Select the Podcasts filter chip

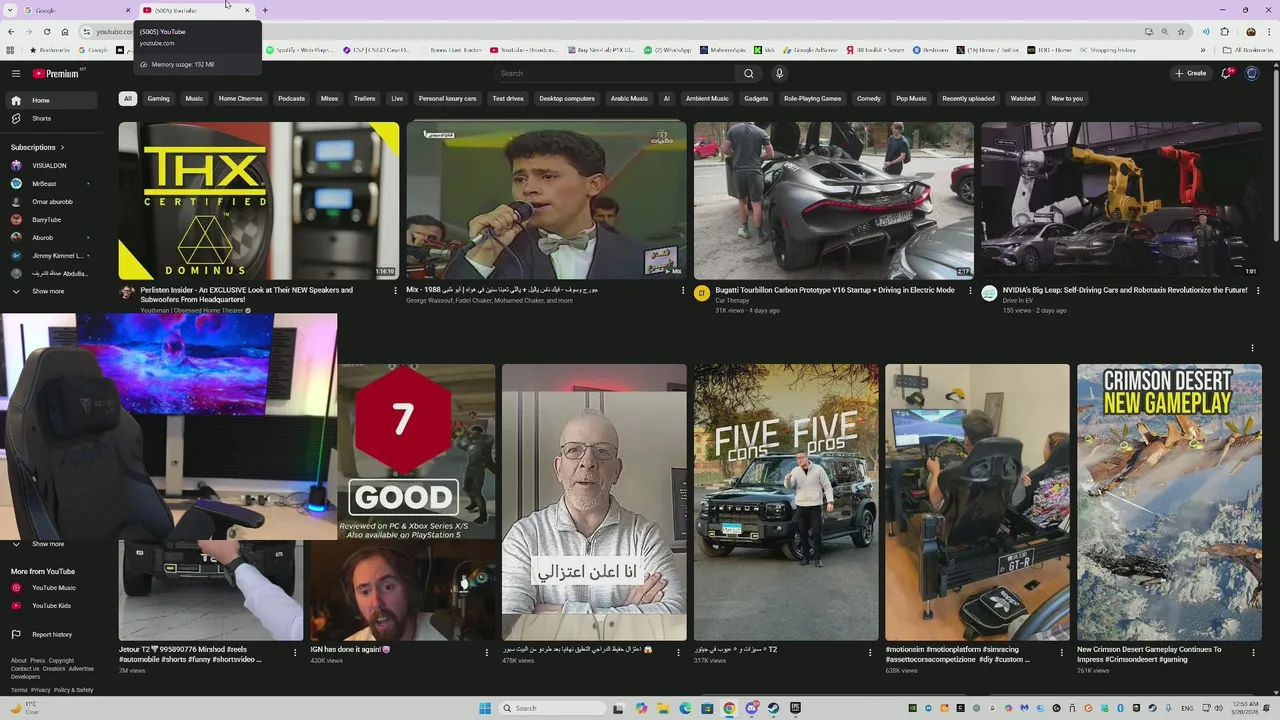tap(291, 99)
